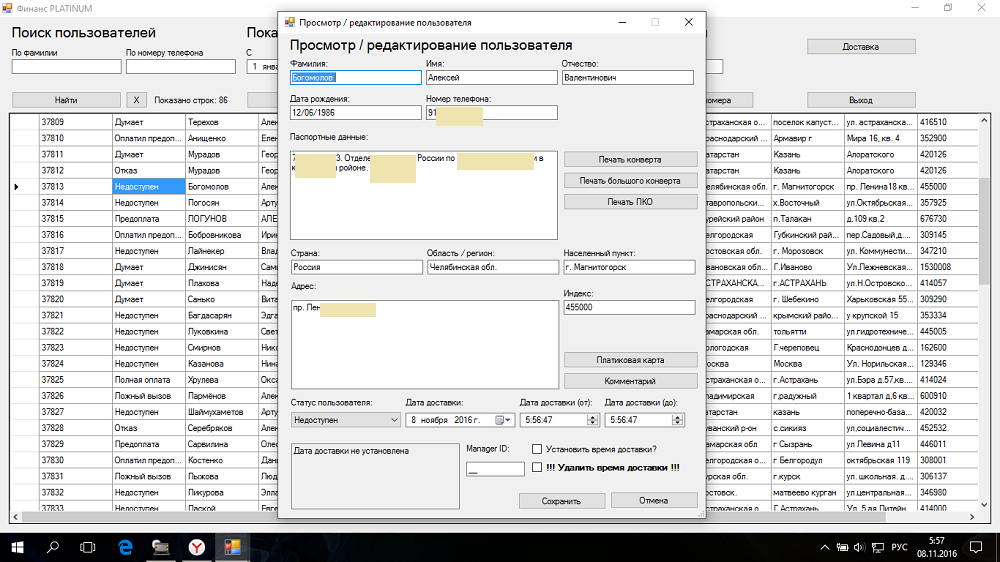Show hidden system tray icons
1000x562 pixels.
pos(824,547)
